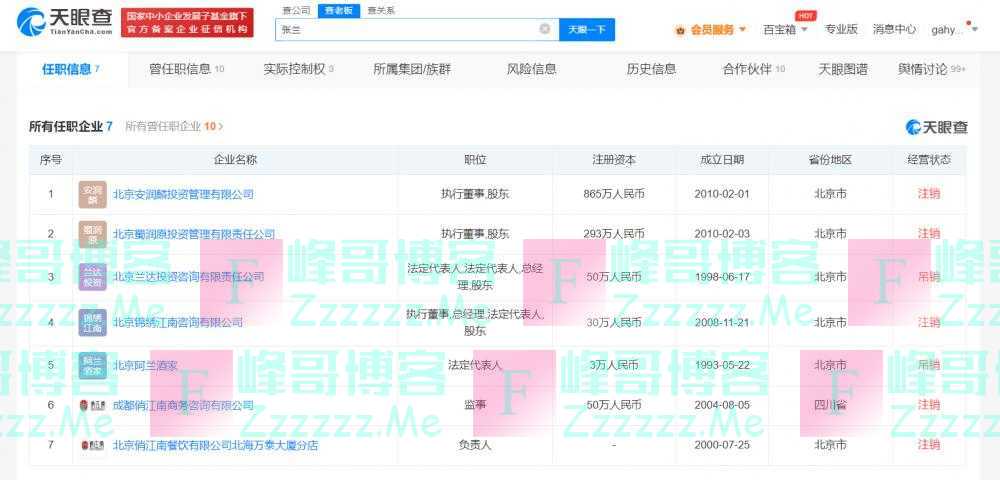Open 消息中心 in the header
1000x480 pixels.
tap(894, 29)
